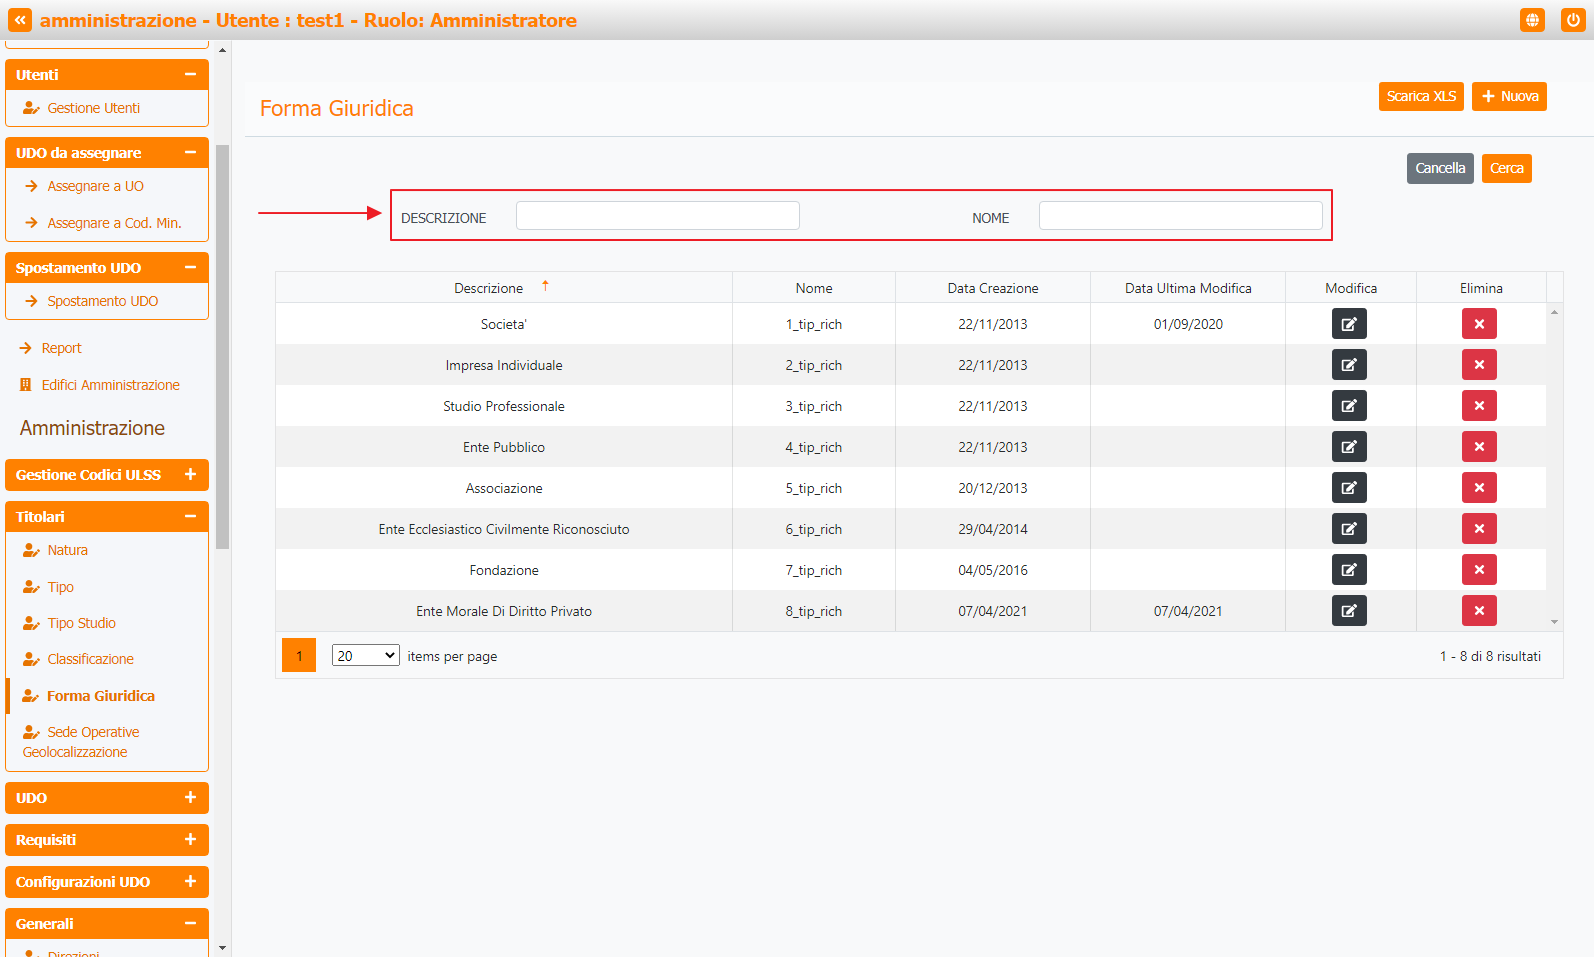Viewport: 1594px width, 957px height.
Task: Remove the Ente Morale Di Diritto Privato row
Action: click(x=1478, y=611)
